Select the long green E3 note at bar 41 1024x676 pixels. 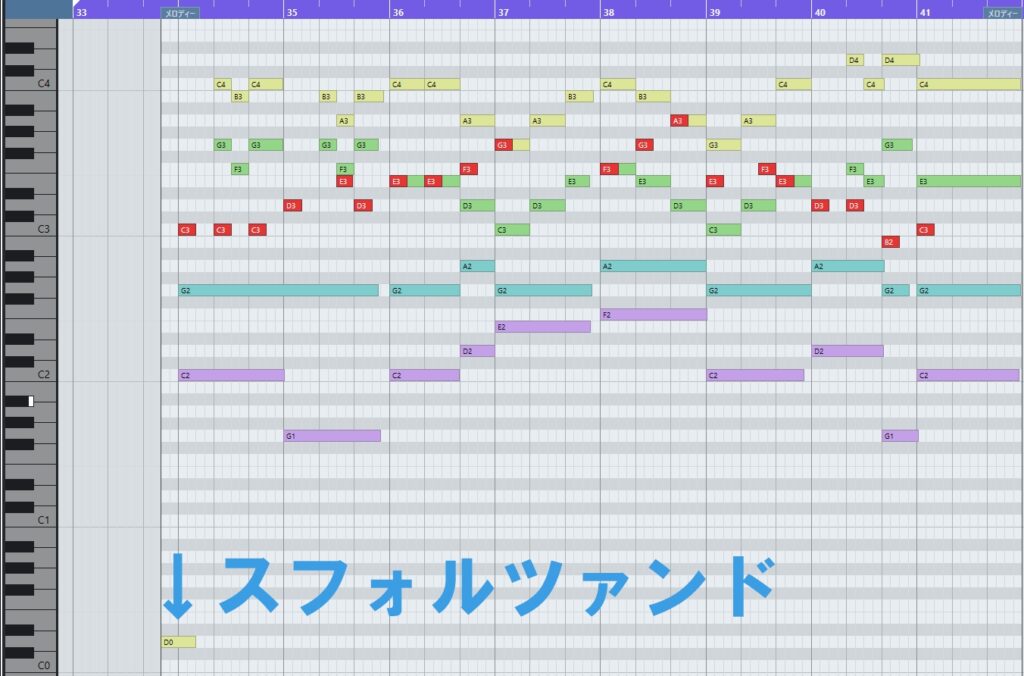point(968,182)
